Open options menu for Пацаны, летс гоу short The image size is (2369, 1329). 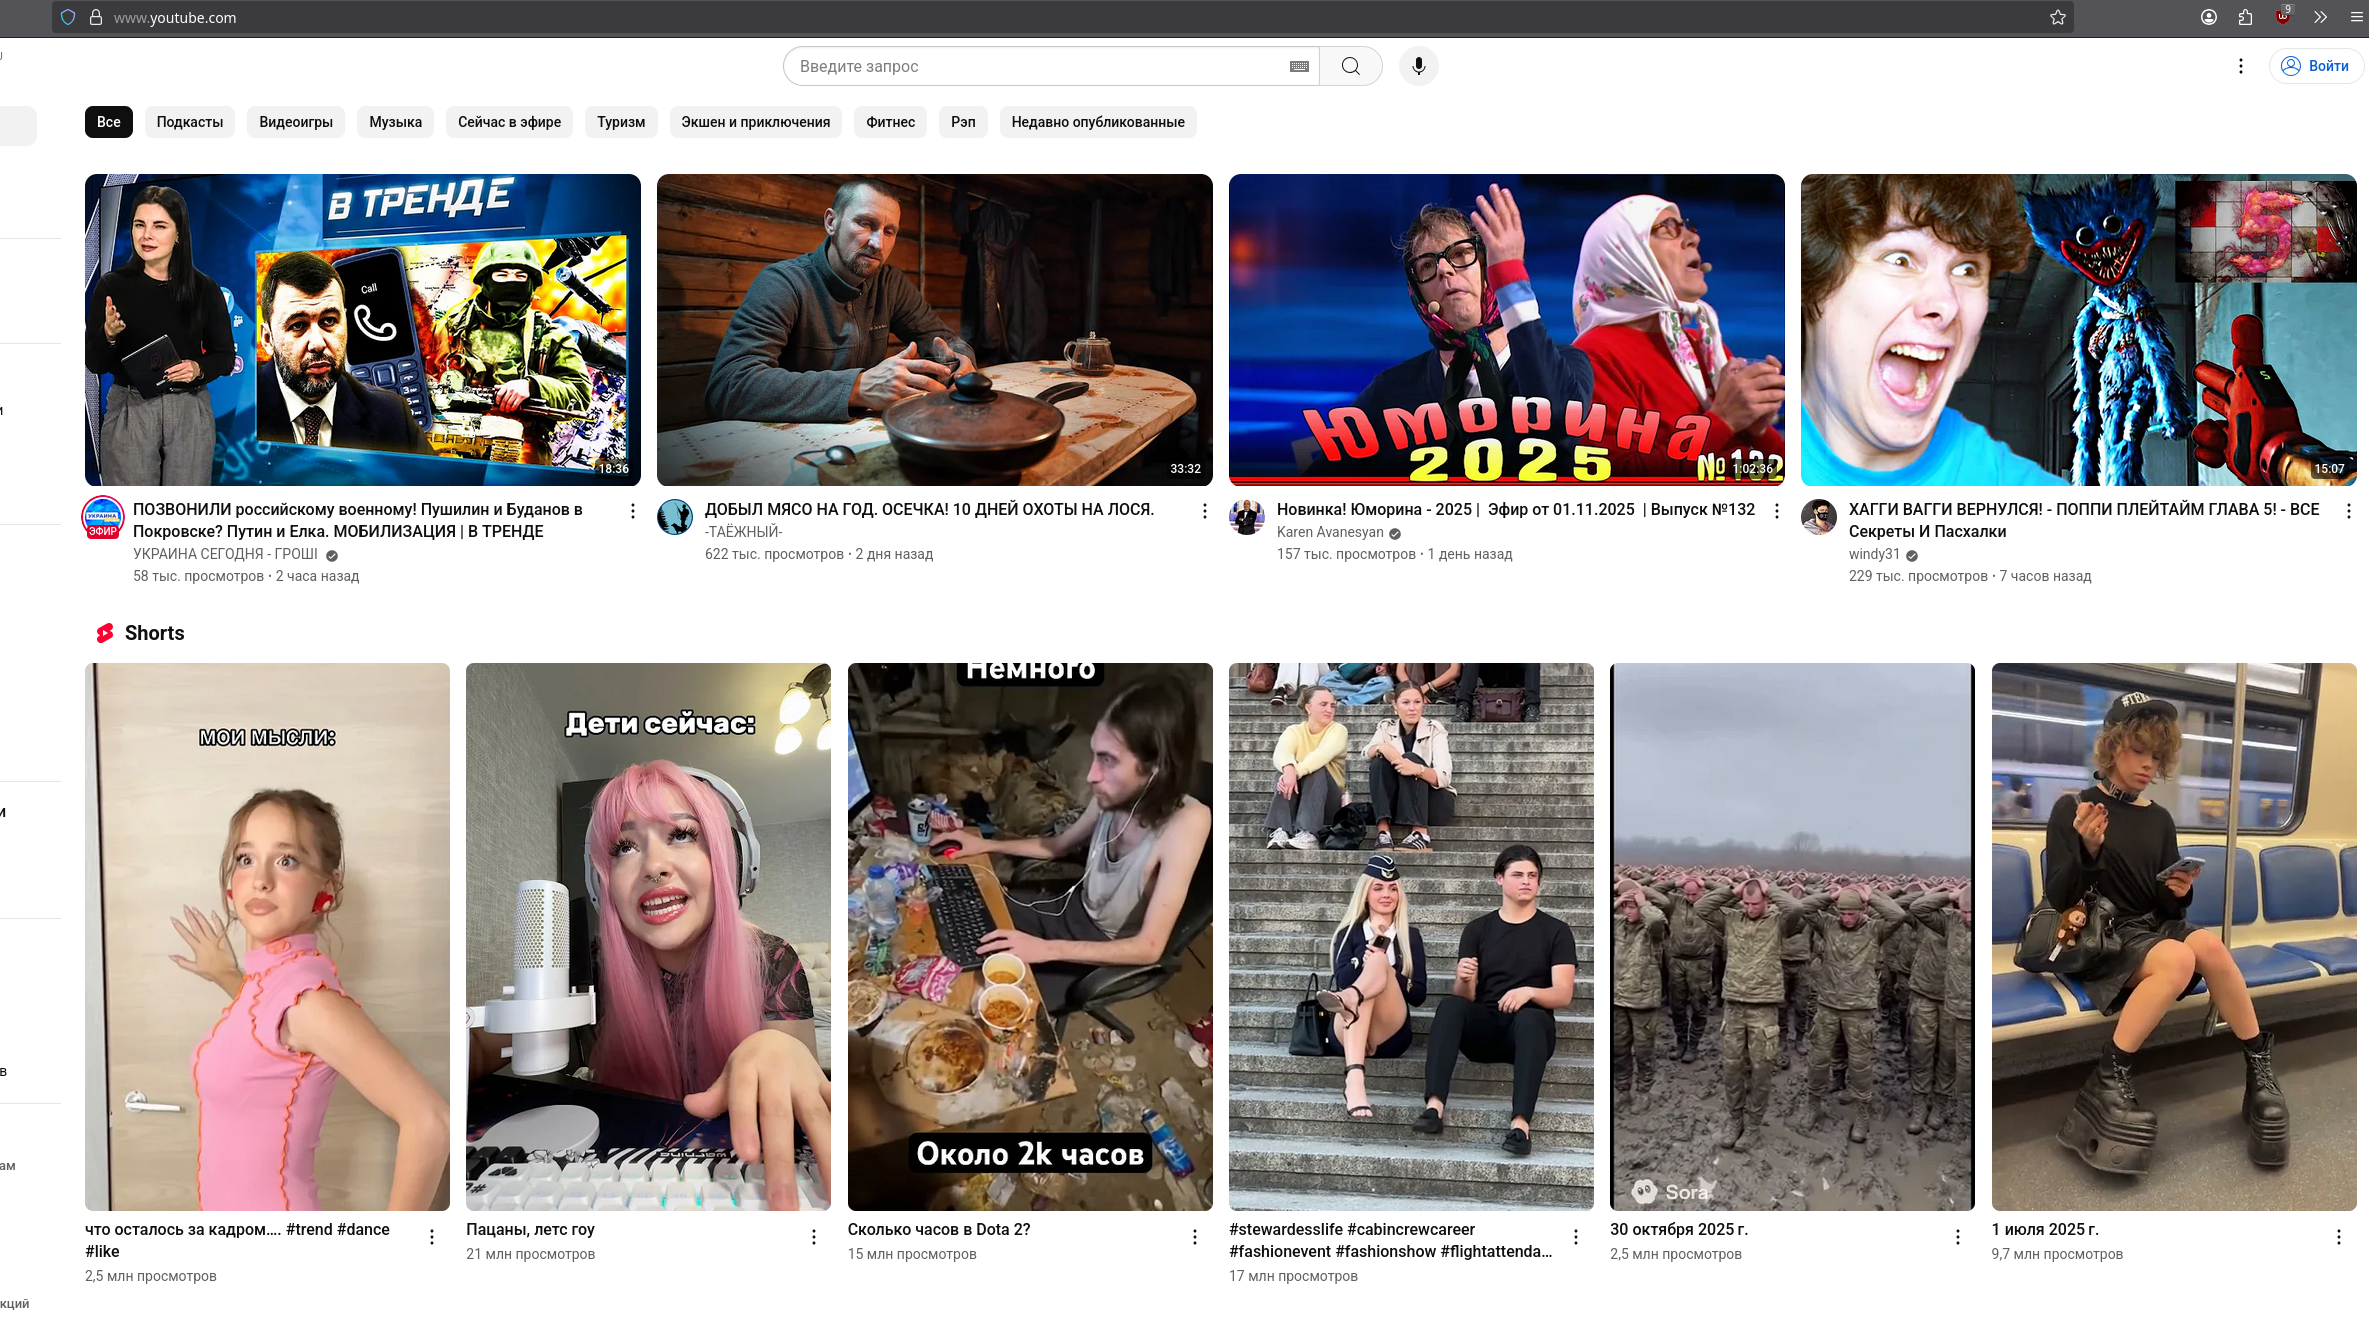813,1237
